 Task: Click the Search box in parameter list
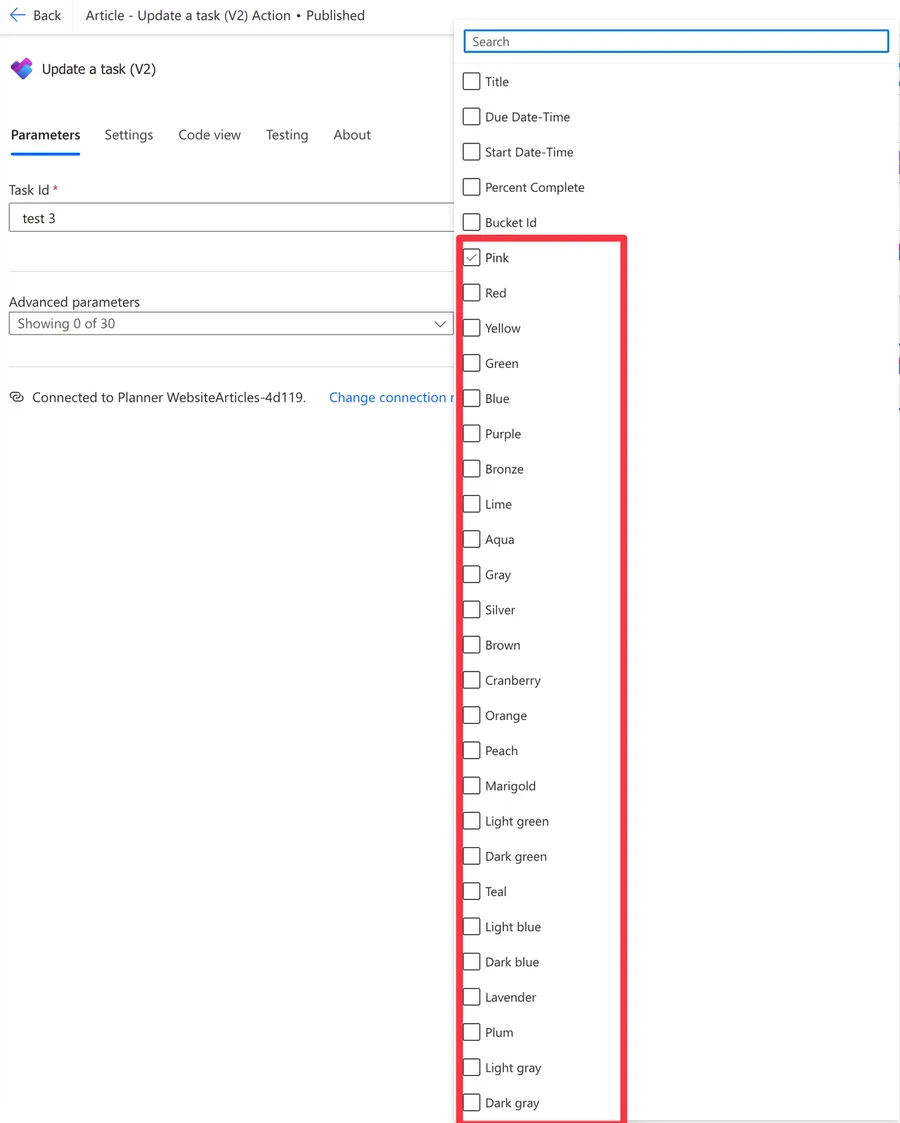pyautogui.click(x=676, y=41)
